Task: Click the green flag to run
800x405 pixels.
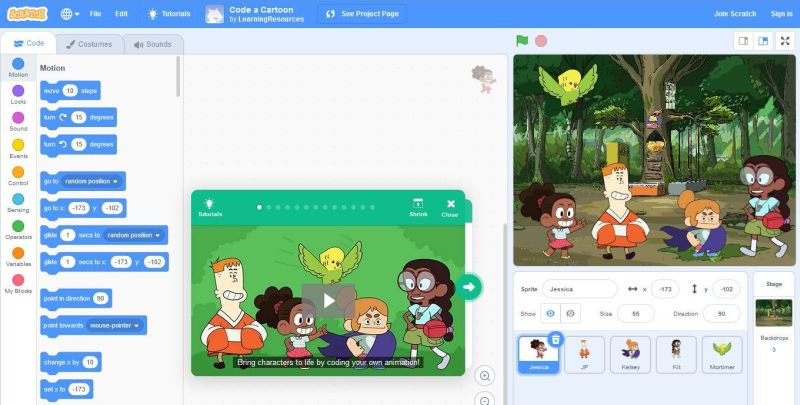Action: 522,41
